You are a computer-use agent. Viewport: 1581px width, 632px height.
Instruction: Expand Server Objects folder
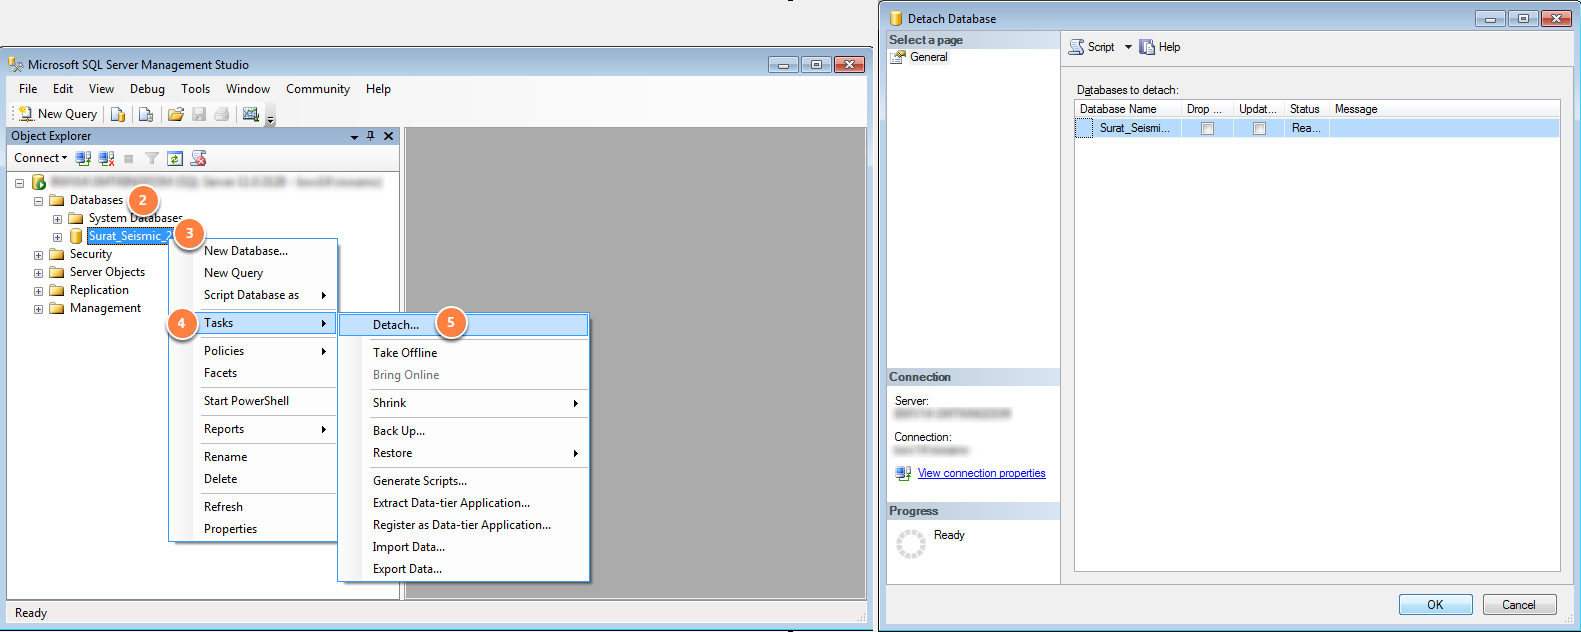coord(38,273)
